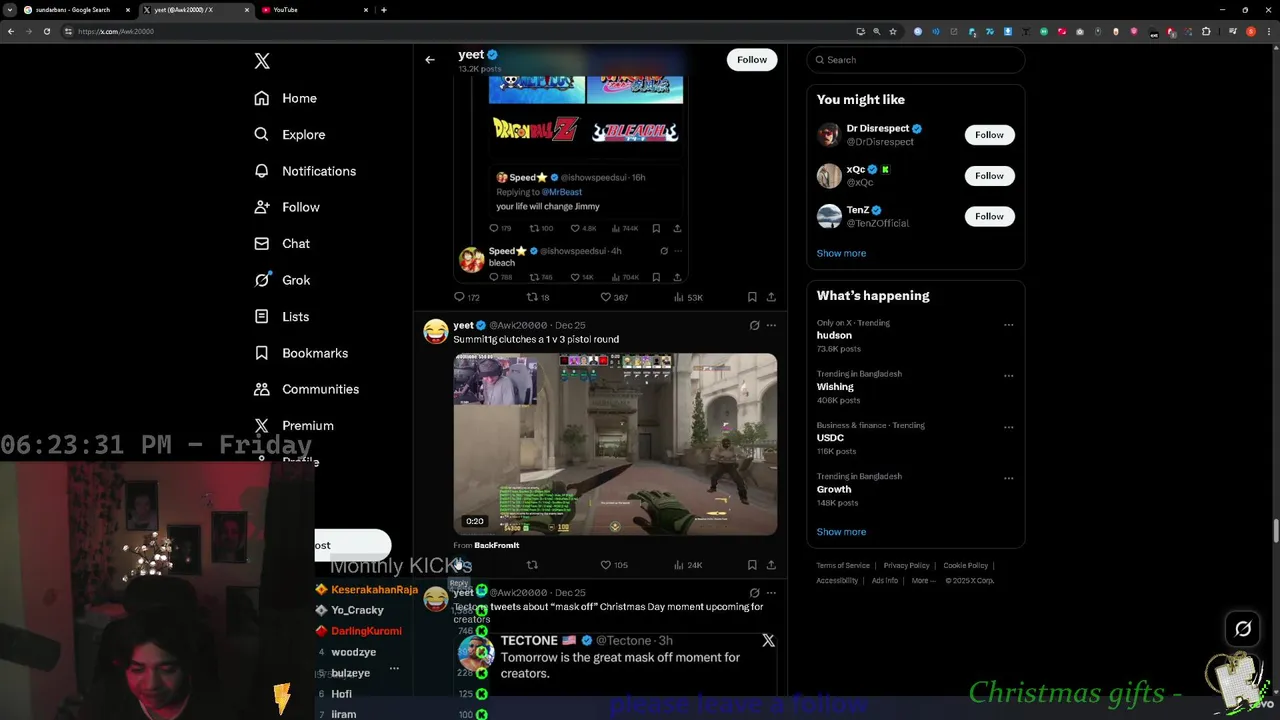Share the post with 367 likes
Screen dimensions: 1280x720
[771, 297]
